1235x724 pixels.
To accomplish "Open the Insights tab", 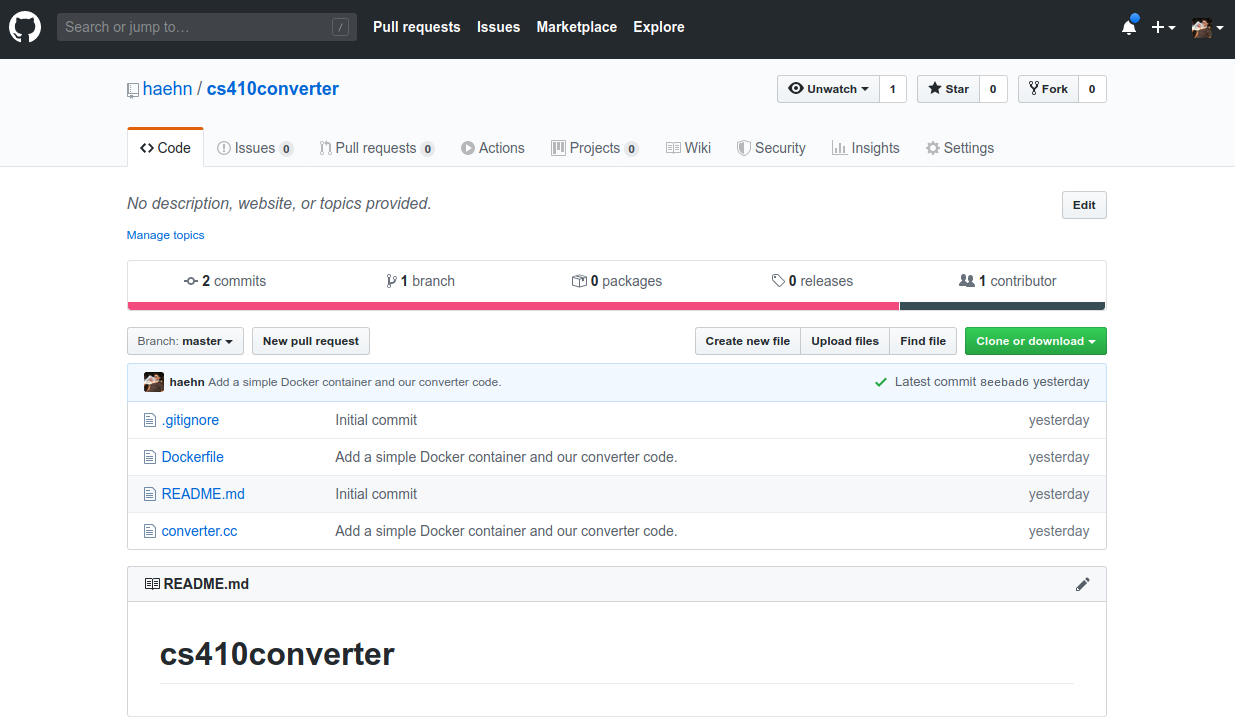I will (866, 148).
